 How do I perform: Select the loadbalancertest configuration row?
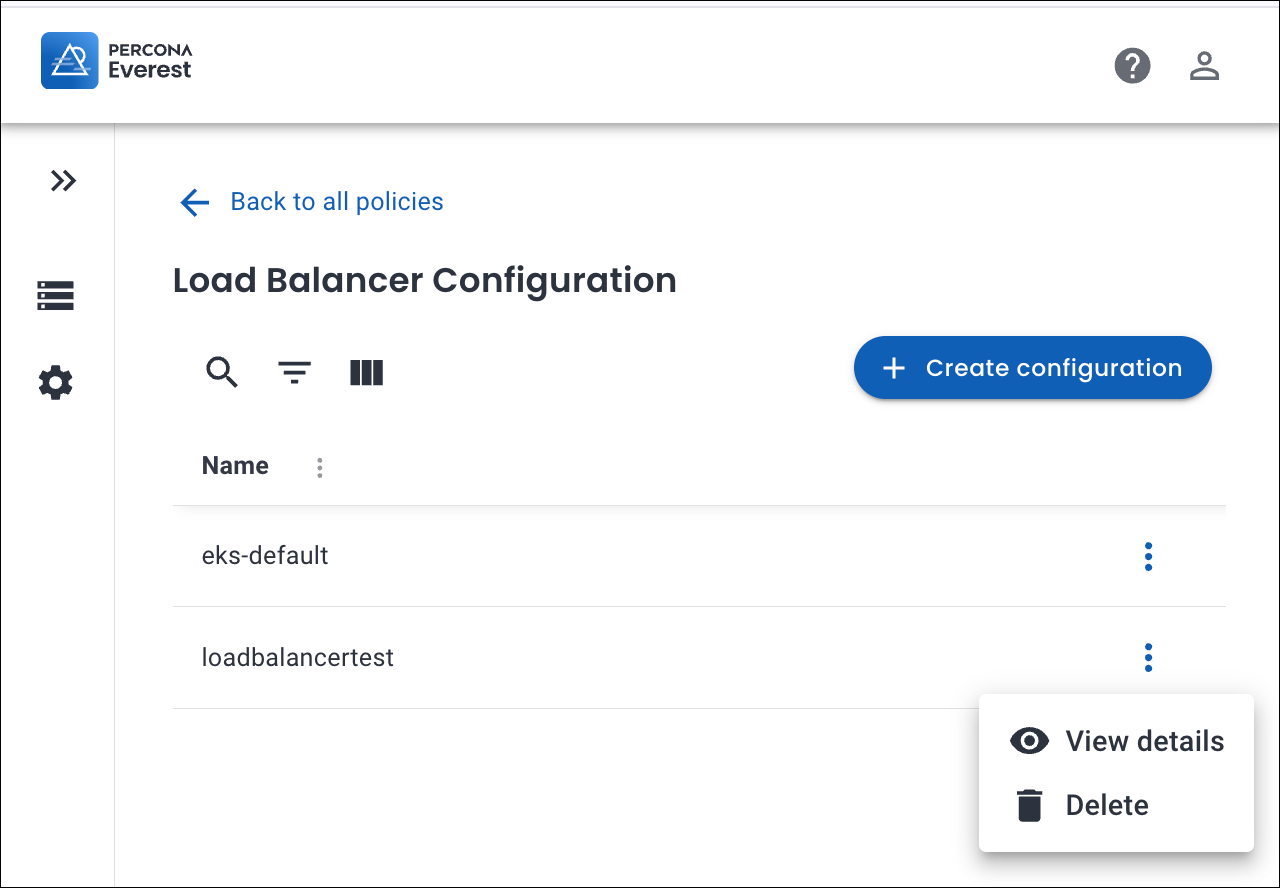(298, 658)
